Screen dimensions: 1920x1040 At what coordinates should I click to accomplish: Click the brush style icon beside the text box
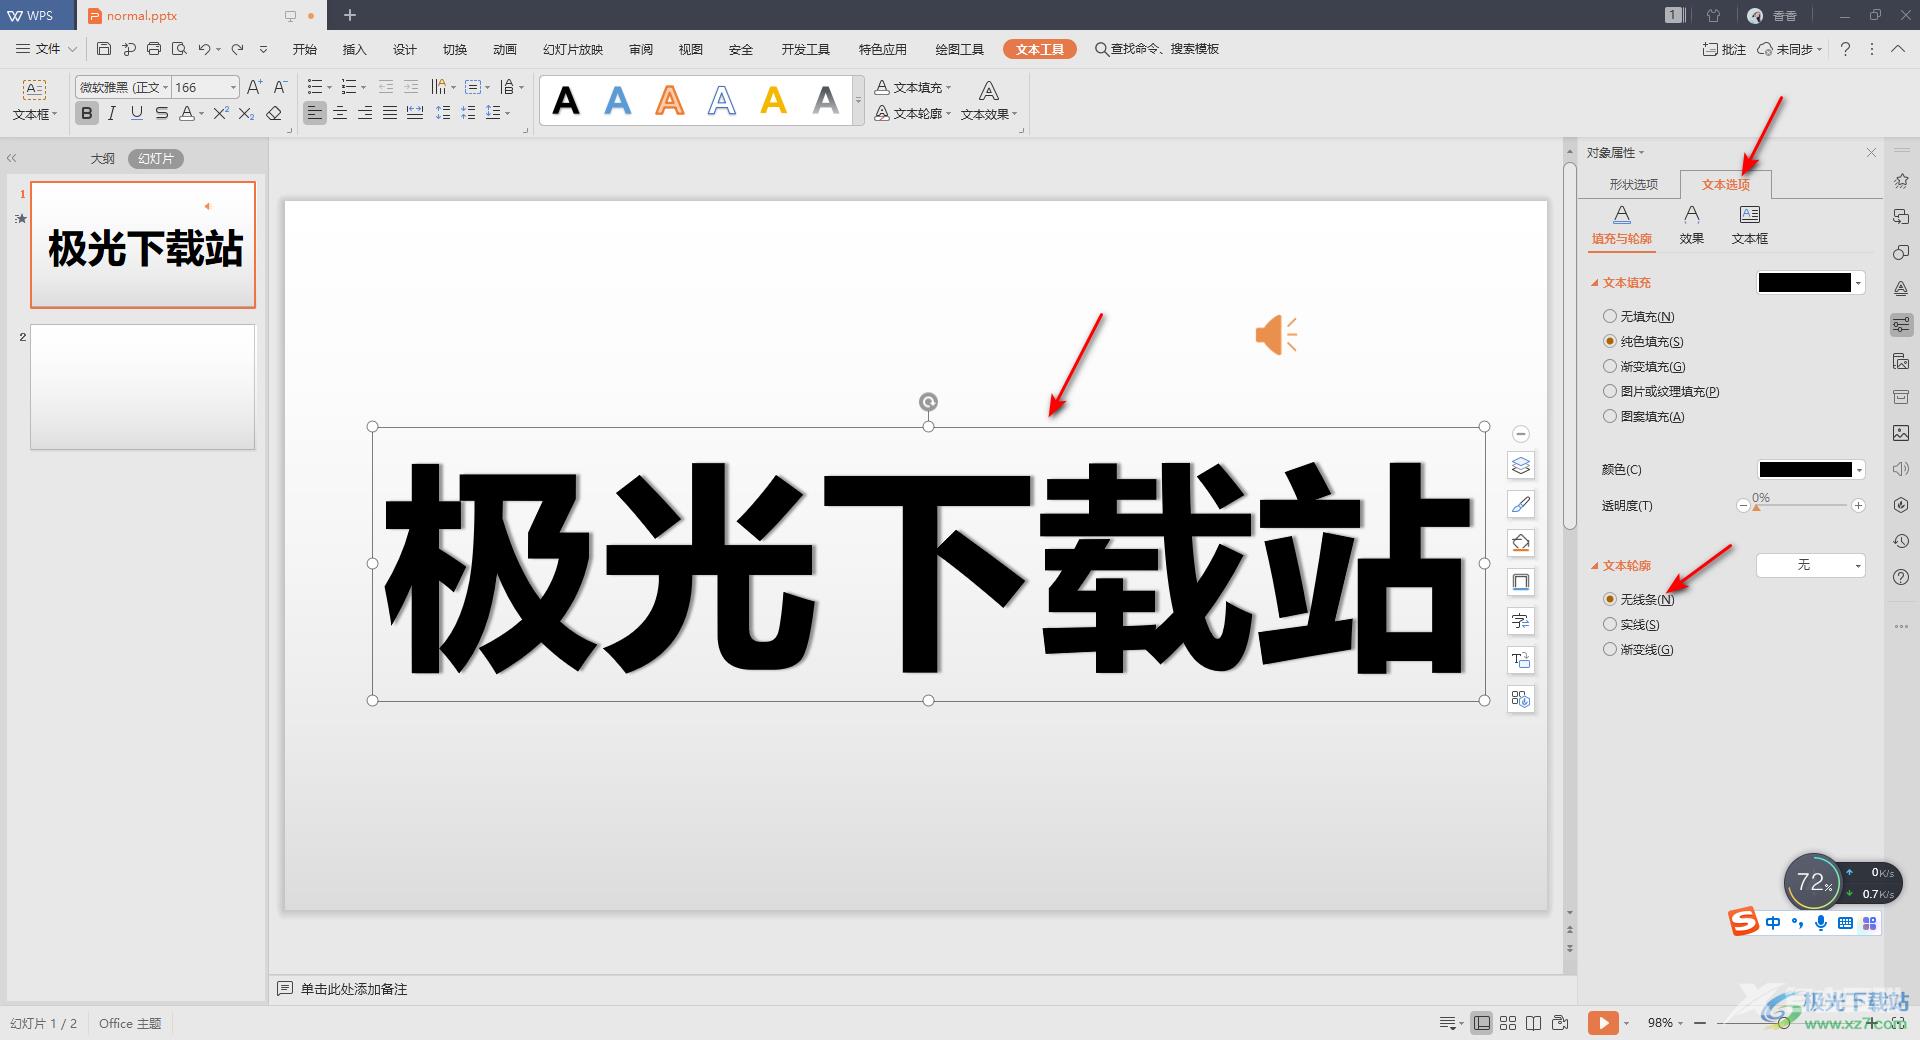(1521, 504)
